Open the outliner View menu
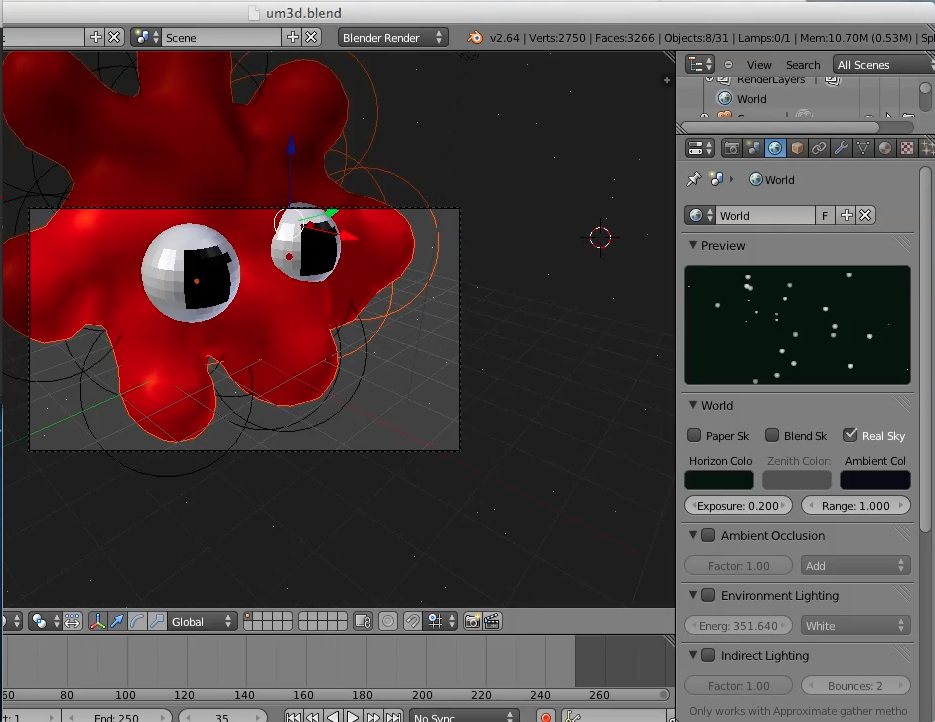 tap(759, 65)
